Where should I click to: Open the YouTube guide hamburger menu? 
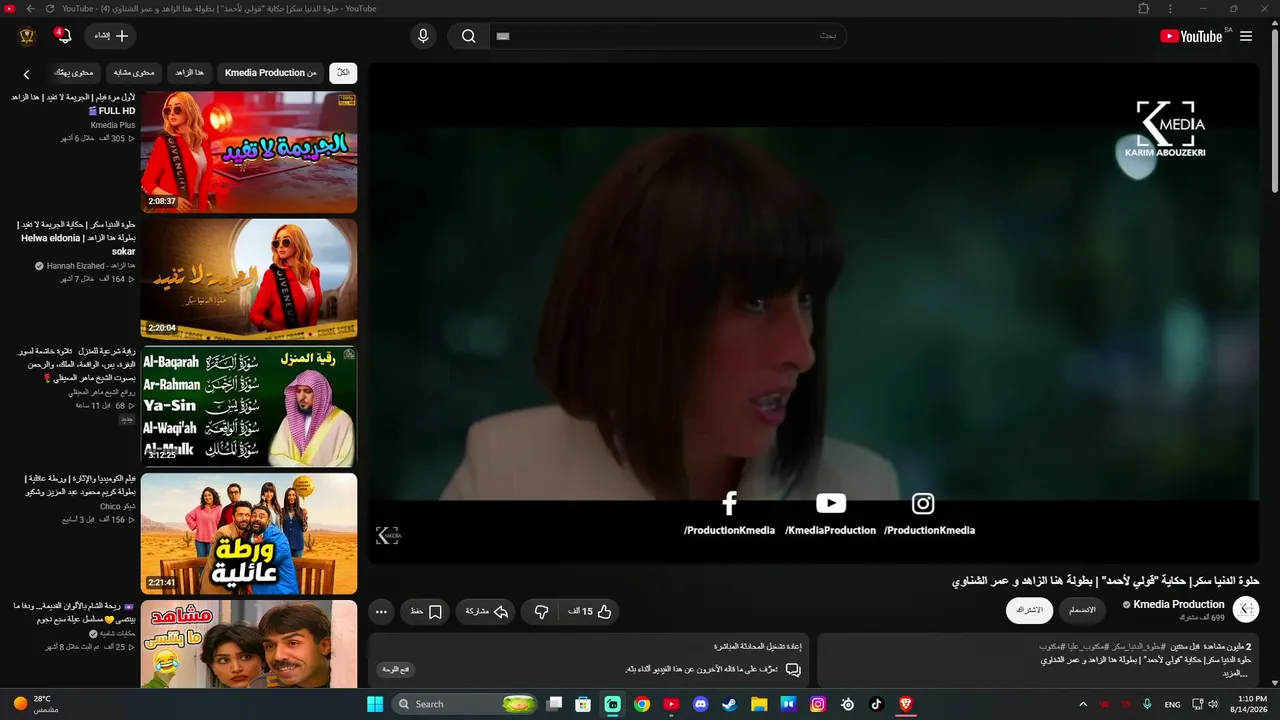click(1246, 36)
